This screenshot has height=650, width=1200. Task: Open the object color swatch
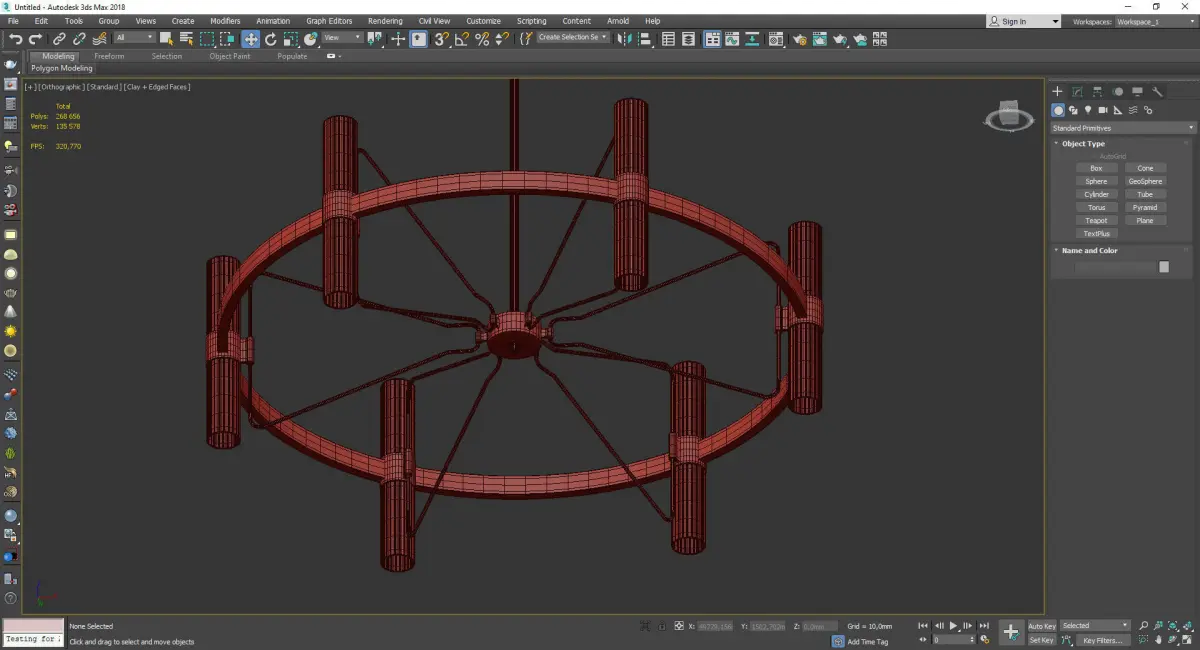(1164, 267)
